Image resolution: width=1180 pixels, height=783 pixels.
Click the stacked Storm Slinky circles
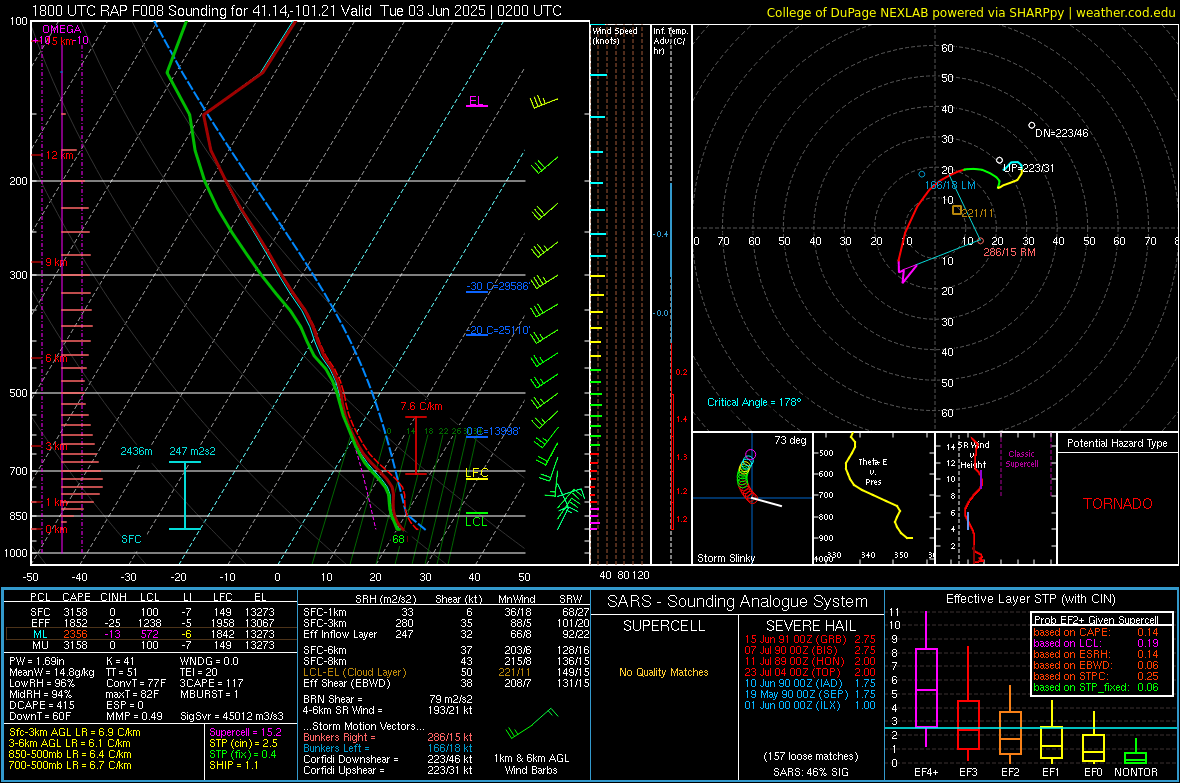pos(746,476)
